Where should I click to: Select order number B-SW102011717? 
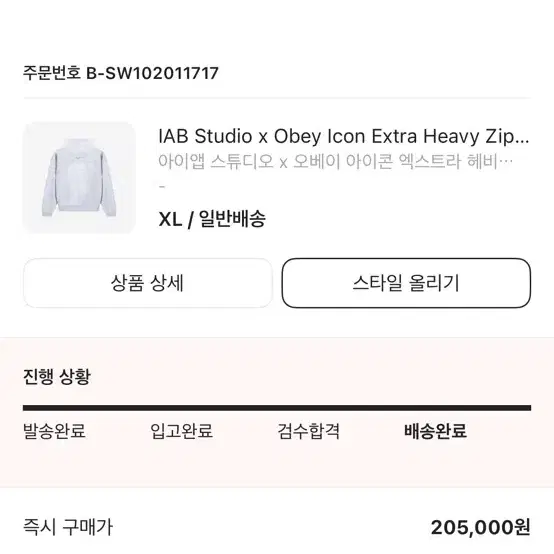152,73
